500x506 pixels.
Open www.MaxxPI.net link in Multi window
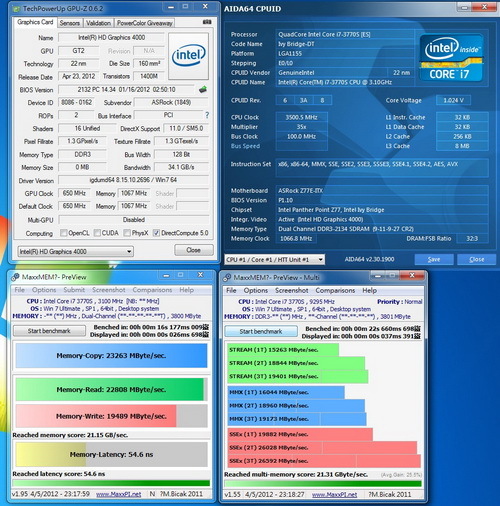point(334,495)
